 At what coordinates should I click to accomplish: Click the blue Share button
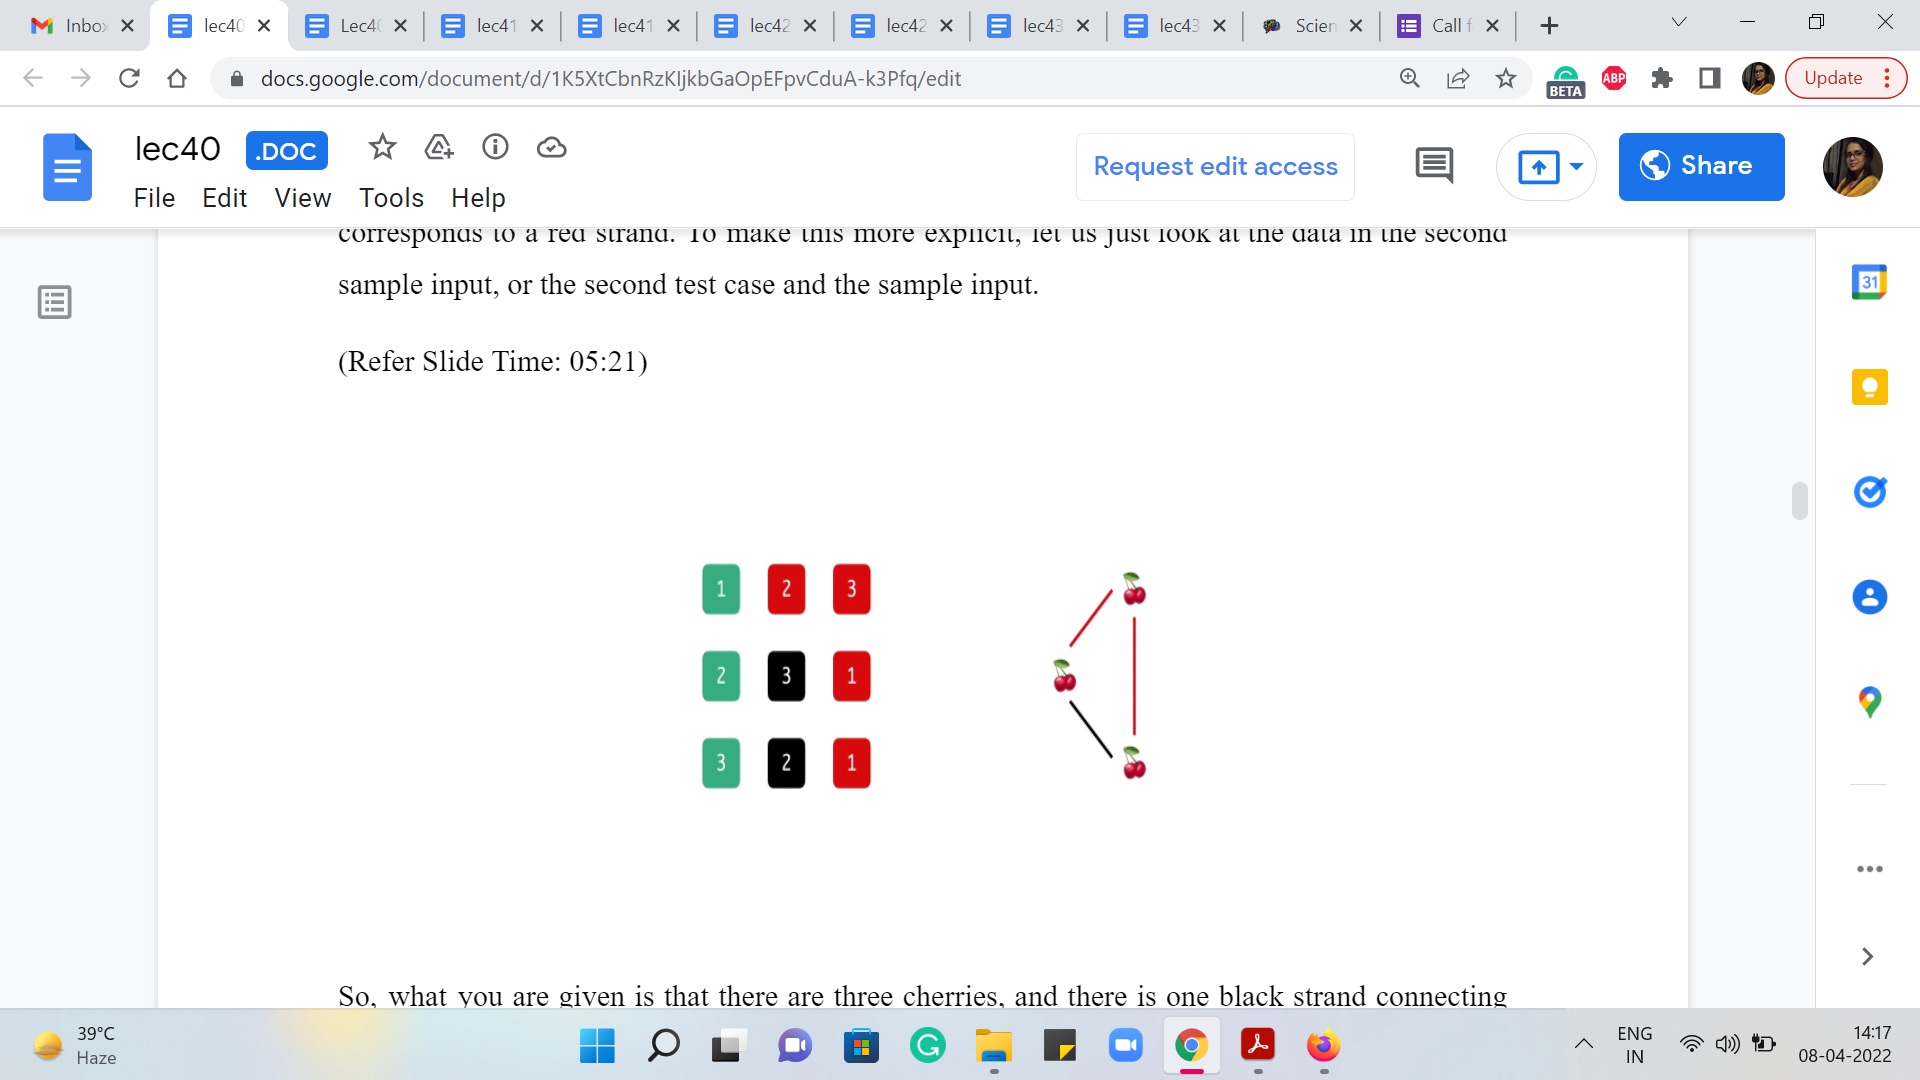1701,166
